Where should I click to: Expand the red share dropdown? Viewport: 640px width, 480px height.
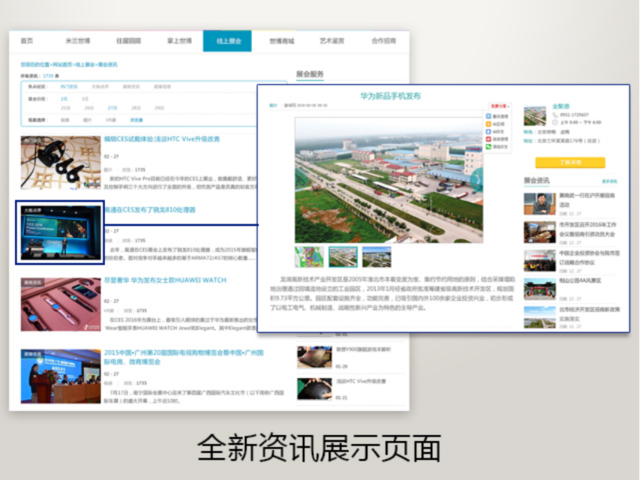point(500,106)
